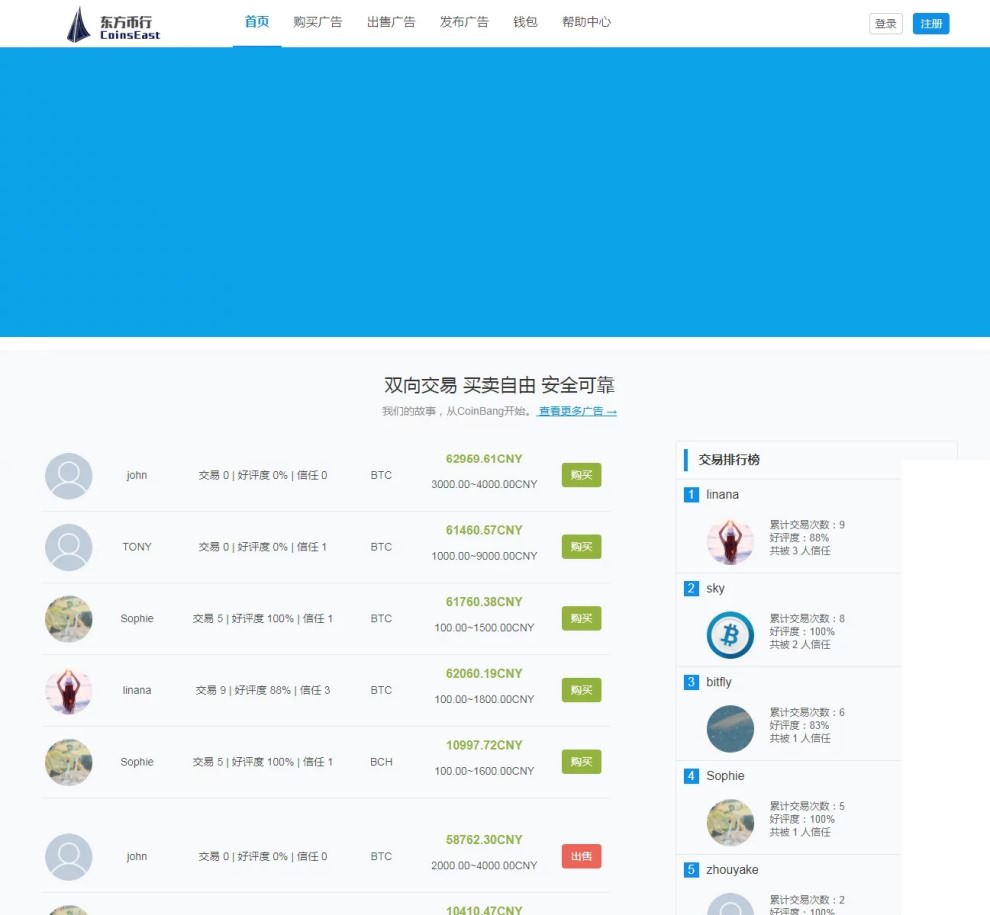Follow the 查看更多广告 link
Viewport: 990px width, 915px height.
click(577, 411)
